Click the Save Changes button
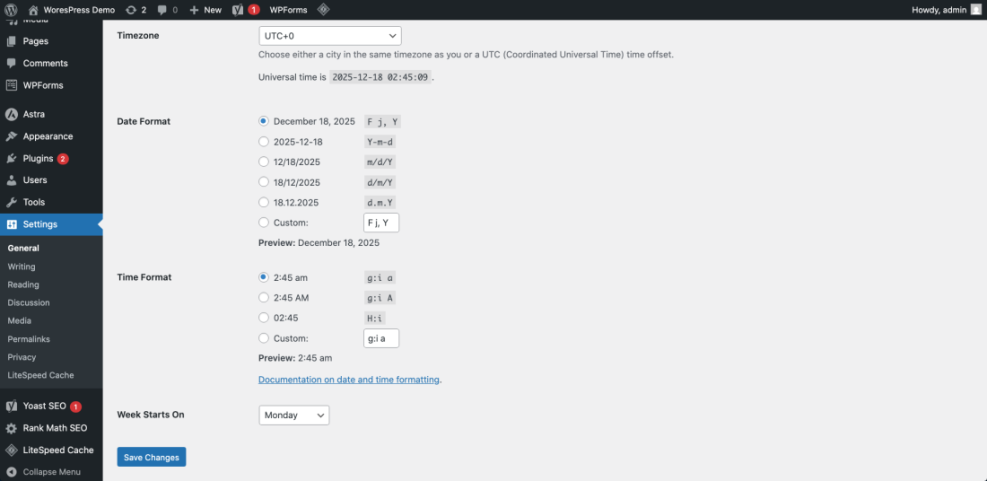 (152, 457)
